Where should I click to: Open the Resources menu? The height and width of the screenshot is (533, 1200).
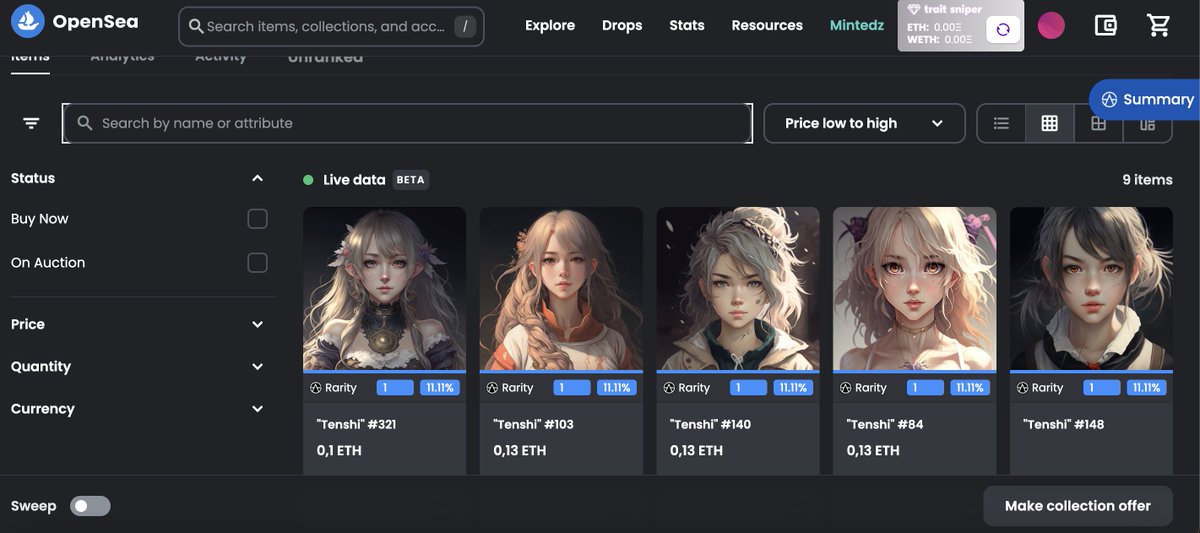[x=767, y=25]
